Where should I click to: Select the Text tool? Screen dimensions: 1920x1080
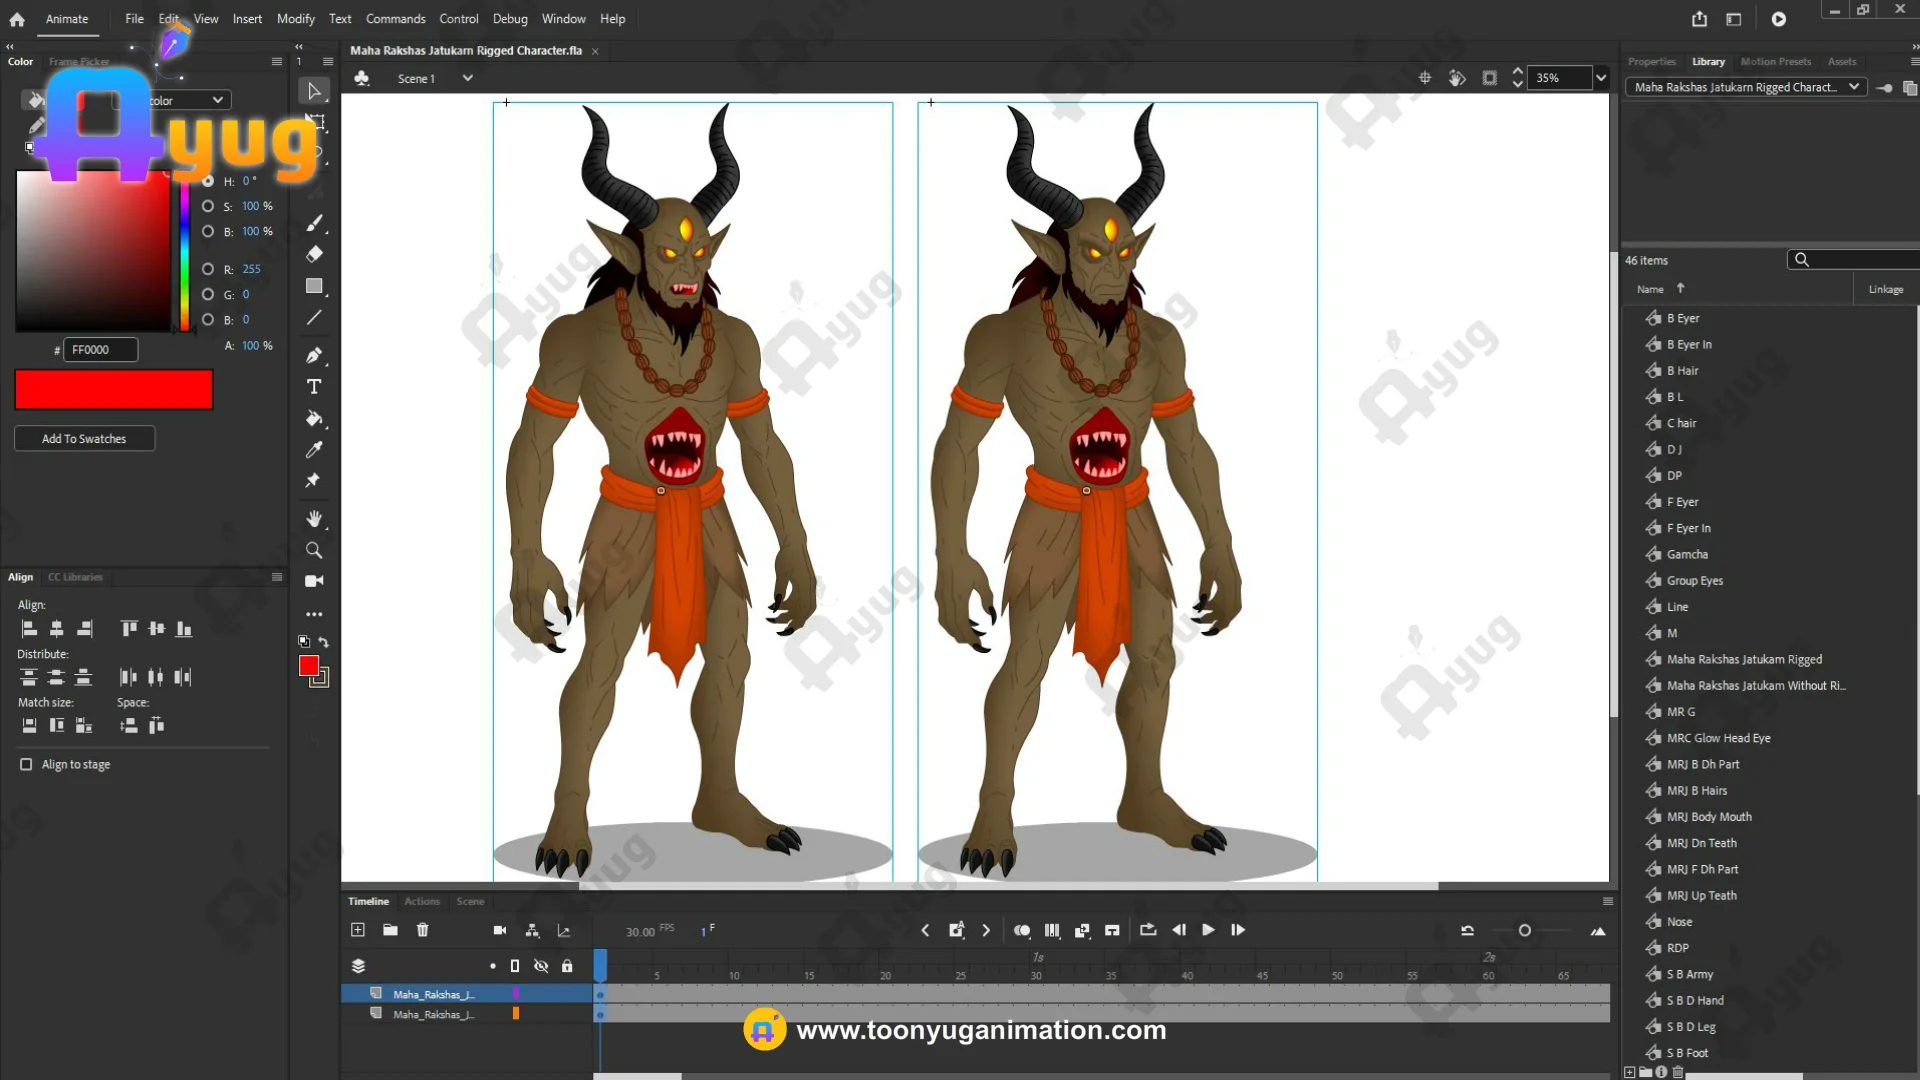click(314, 387)
